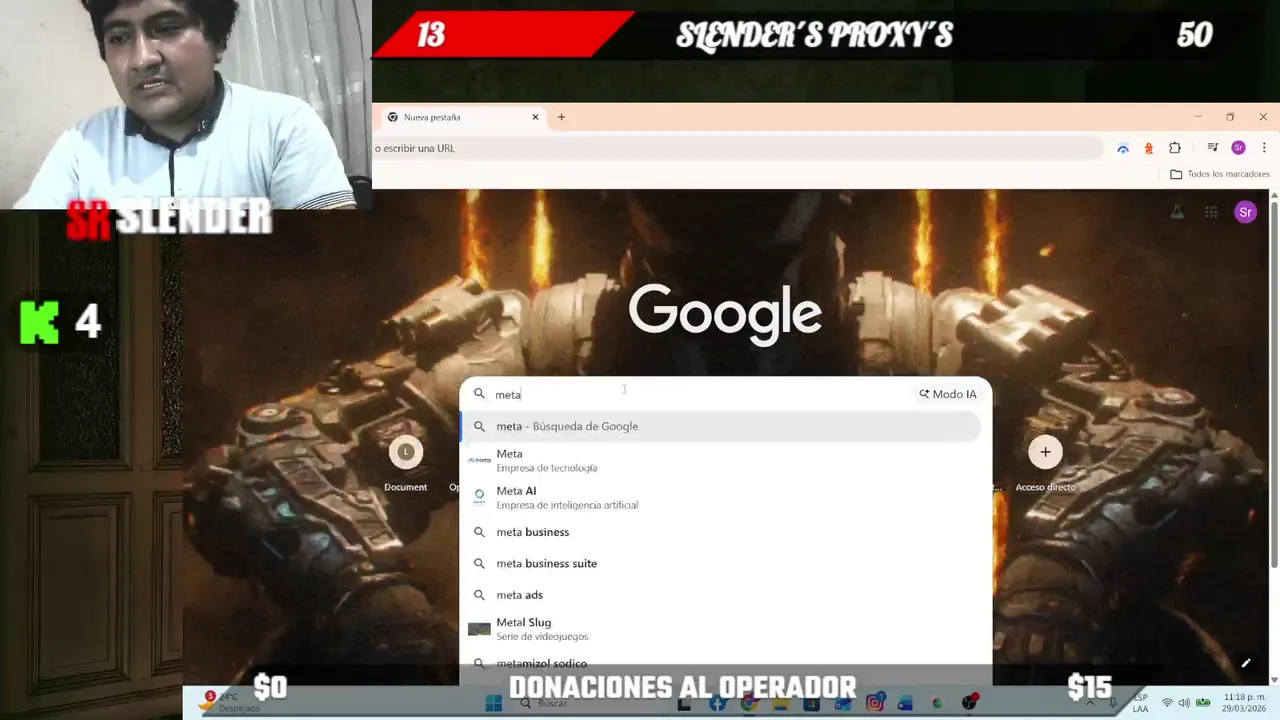Open the clock showing 11:18 p. m.
The height and width of the screenshot is (720, 1280).
1246,703
